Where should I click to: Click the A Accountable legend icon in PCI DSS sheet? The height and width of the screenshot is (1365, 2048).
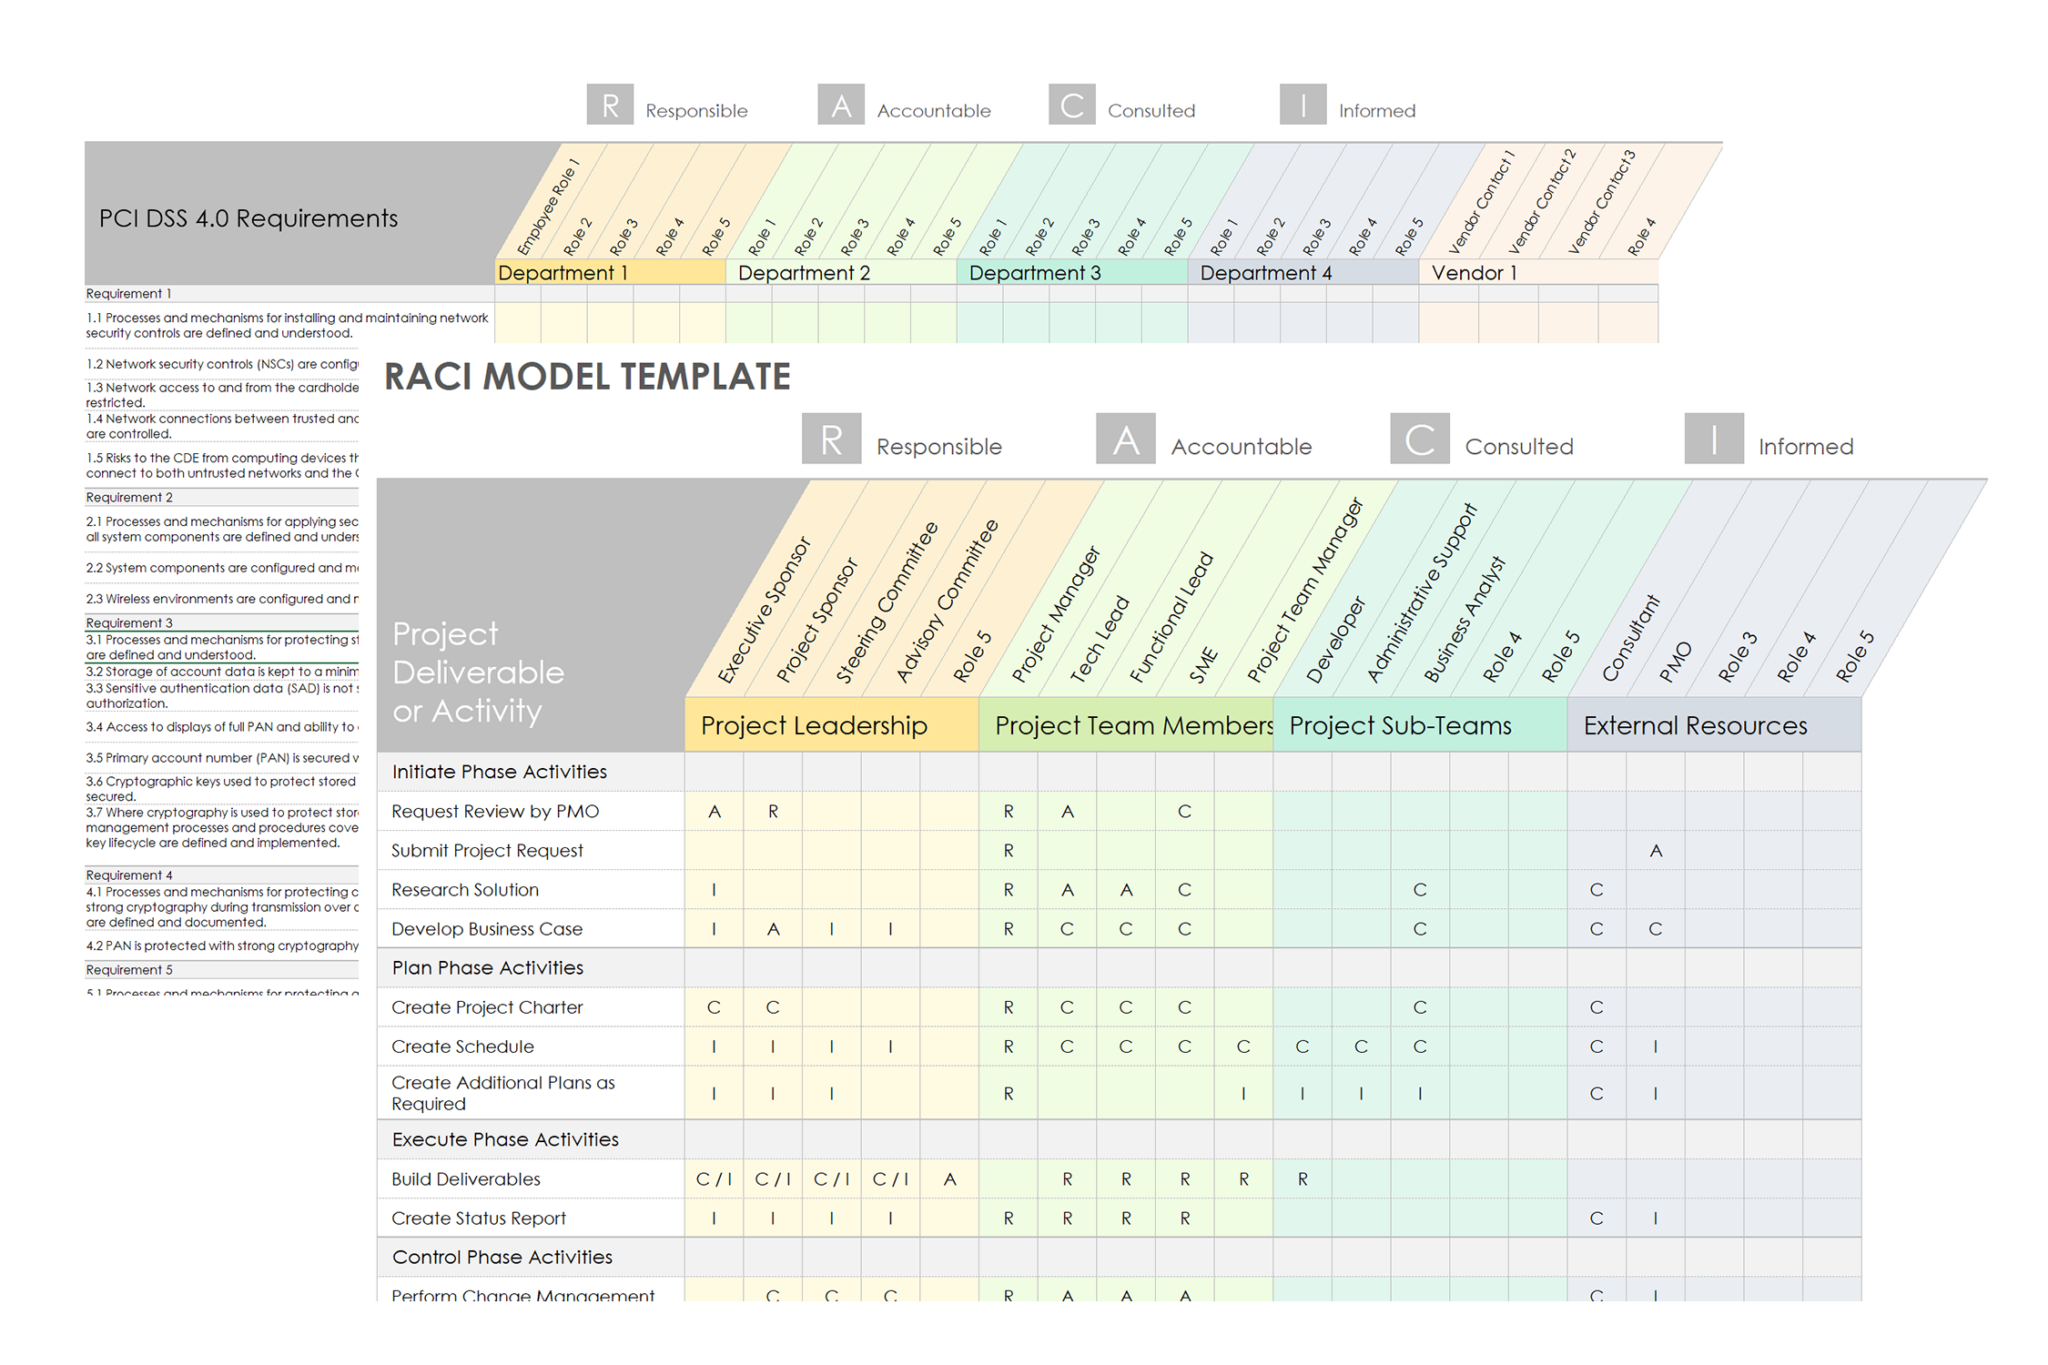coord(841,104)
